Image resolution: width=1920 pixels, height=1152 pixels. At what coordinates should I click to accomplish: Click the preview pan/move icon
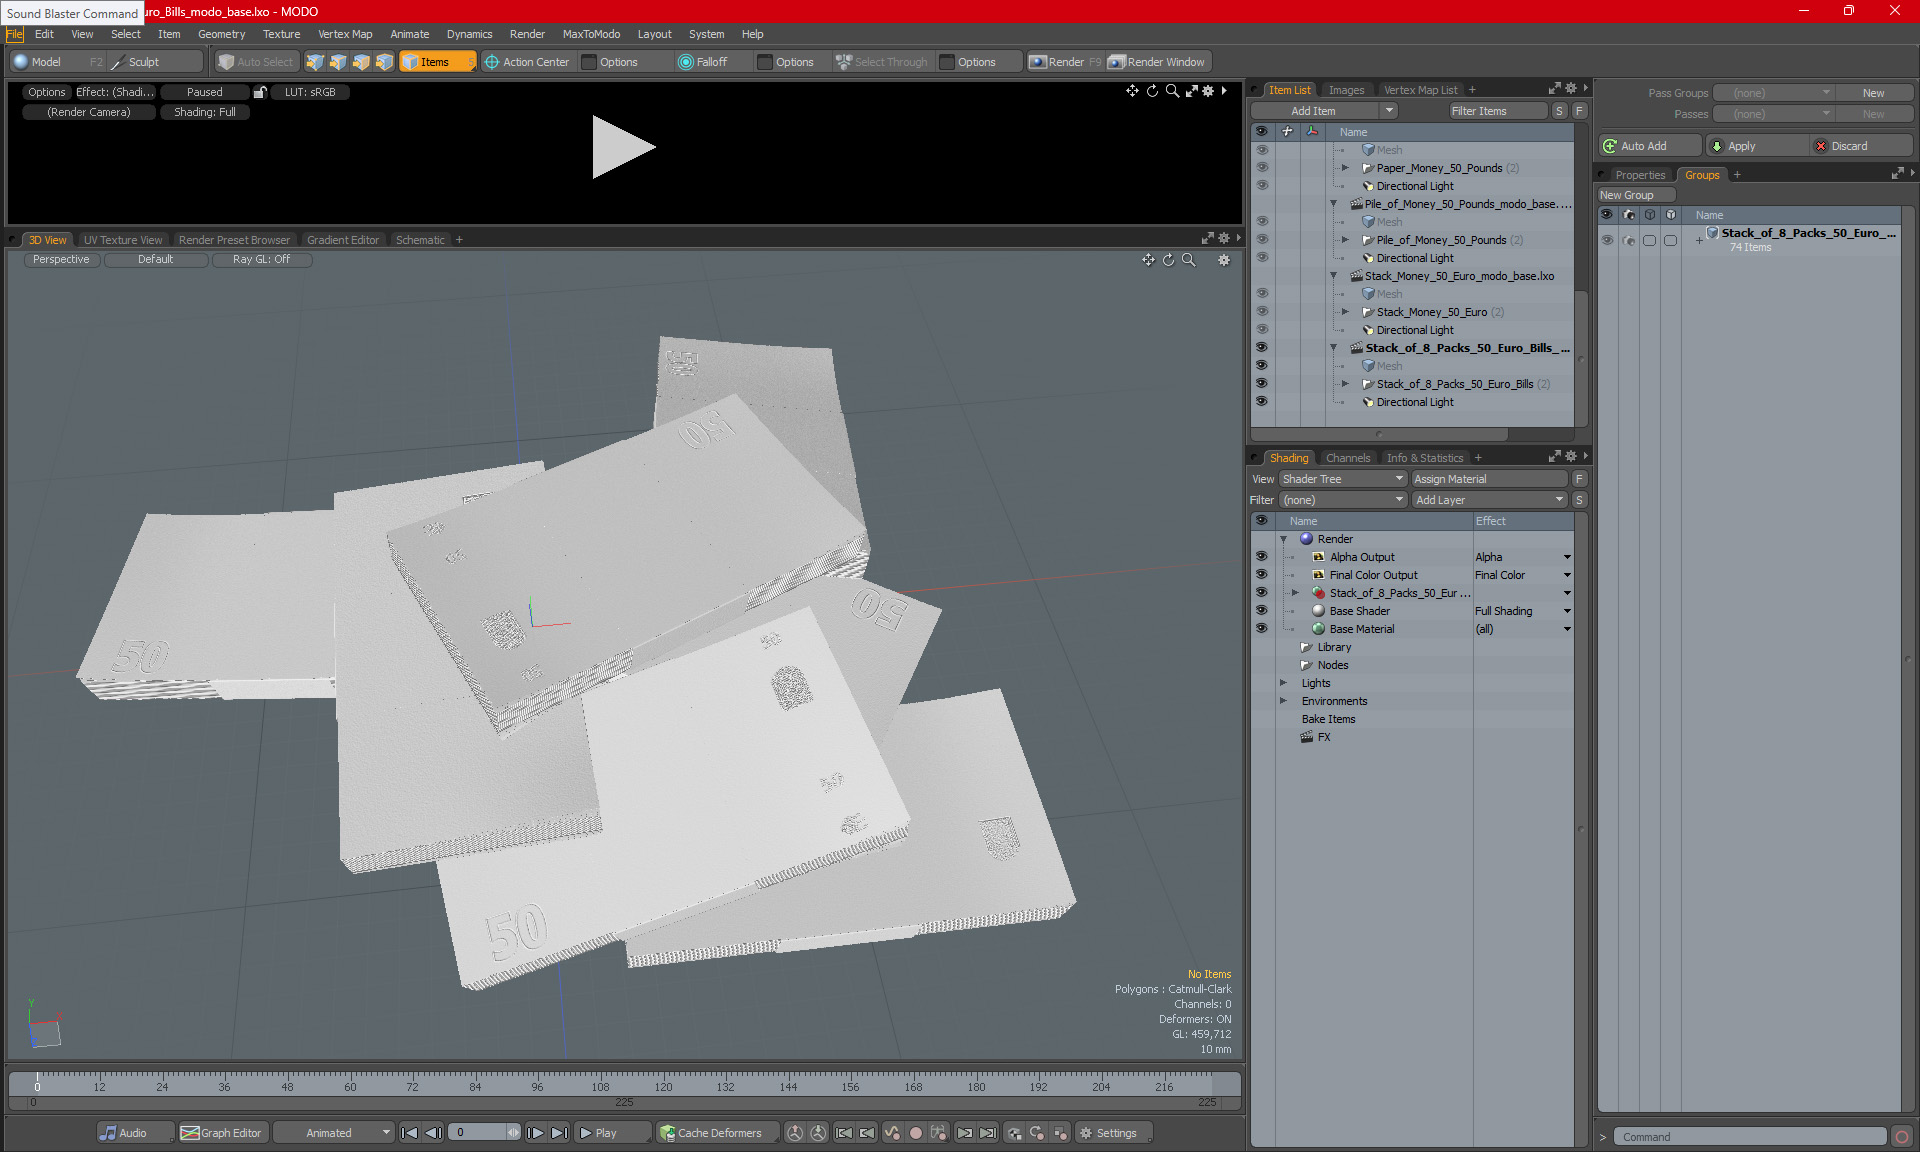pos(1132,91)
